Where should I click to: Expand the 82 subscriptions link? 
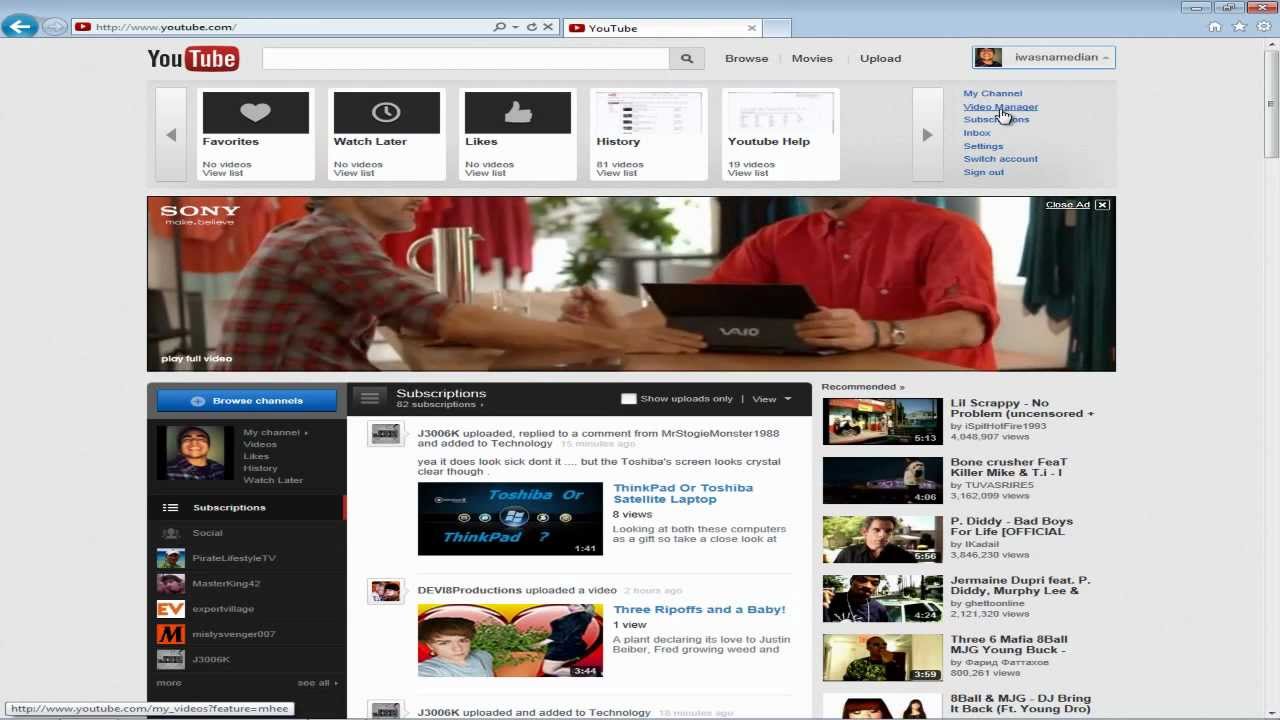point(440,405)
